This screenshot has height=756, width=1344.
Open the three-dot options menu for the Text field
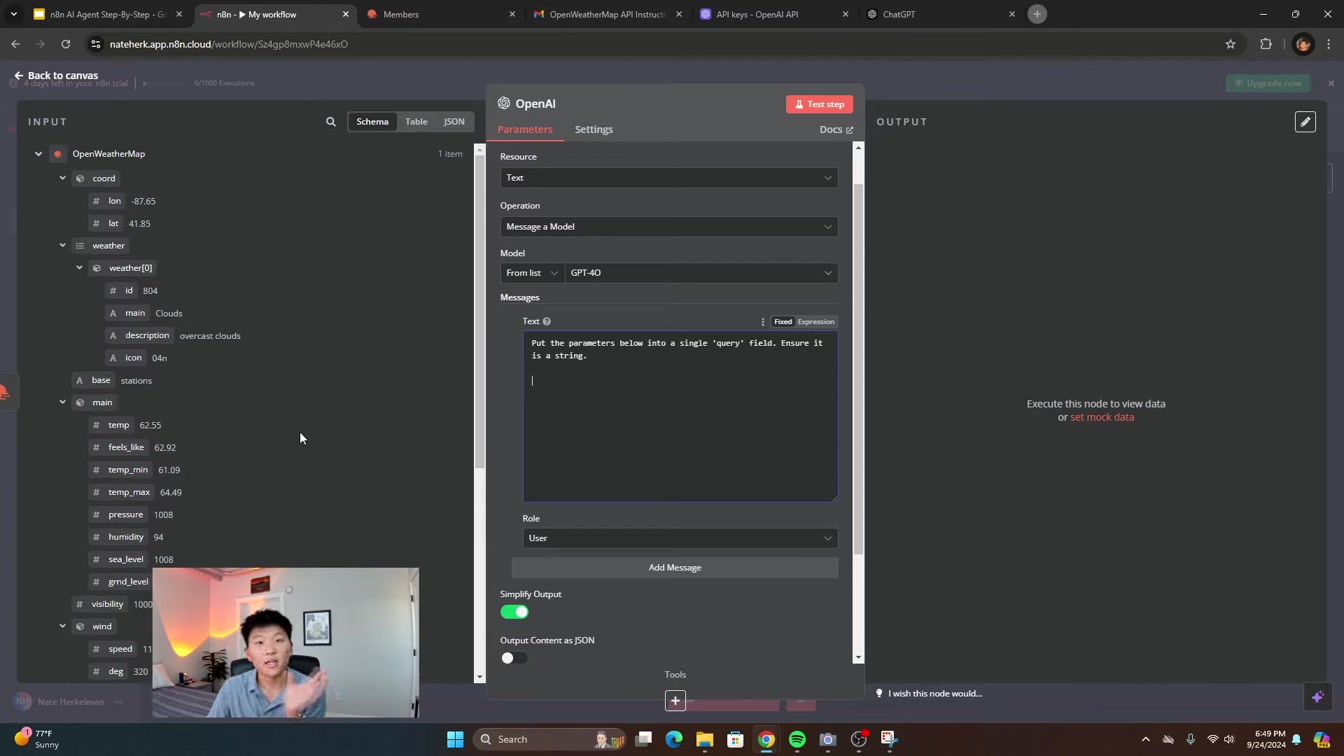[763, 322]
